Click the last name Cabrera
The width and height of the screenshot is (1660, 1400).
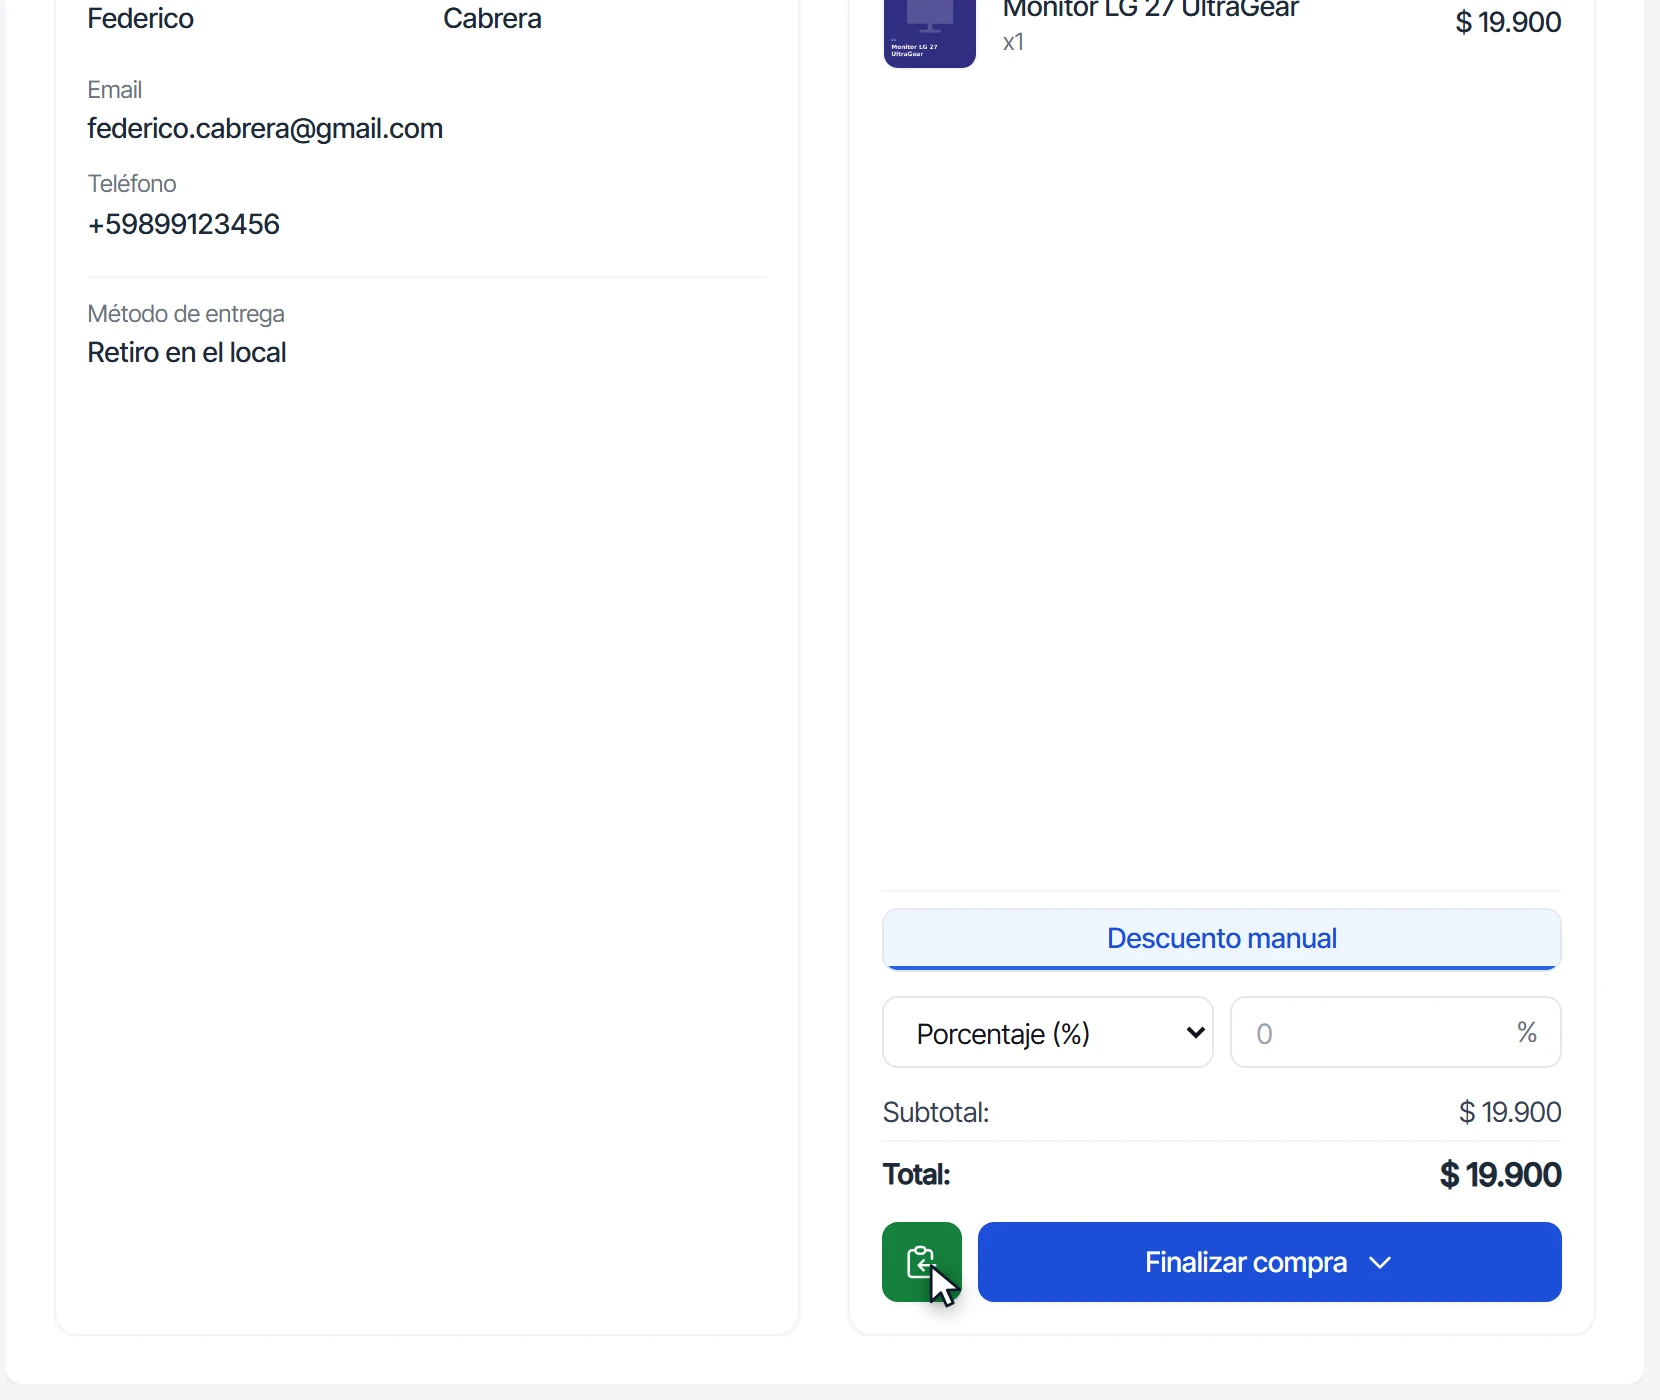(492, 18)
